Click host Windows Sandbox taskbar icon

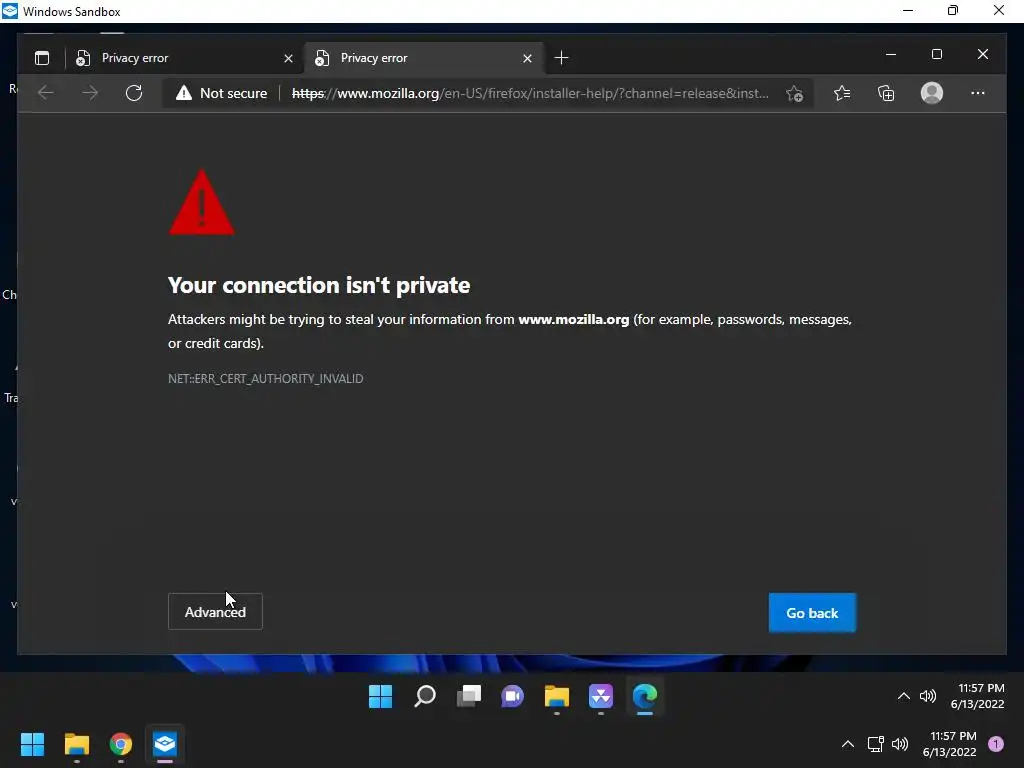(165, 744)
